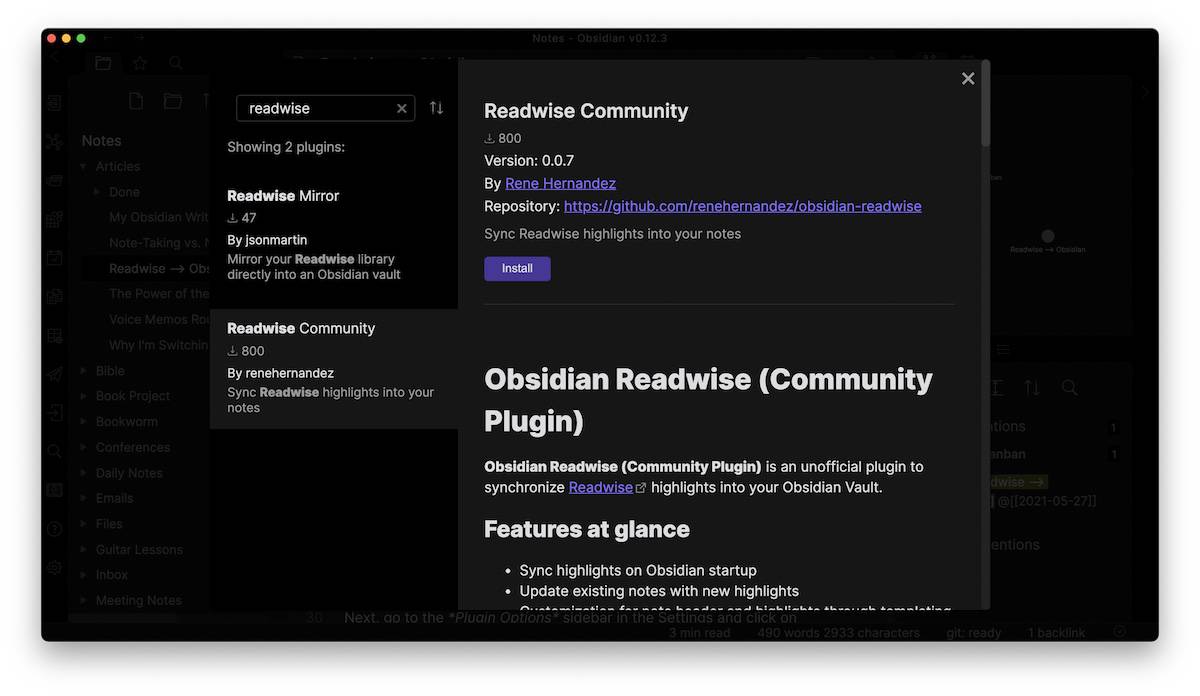
Task: Click 'git: ready' in status bar
Action: [x=974, y=632]
